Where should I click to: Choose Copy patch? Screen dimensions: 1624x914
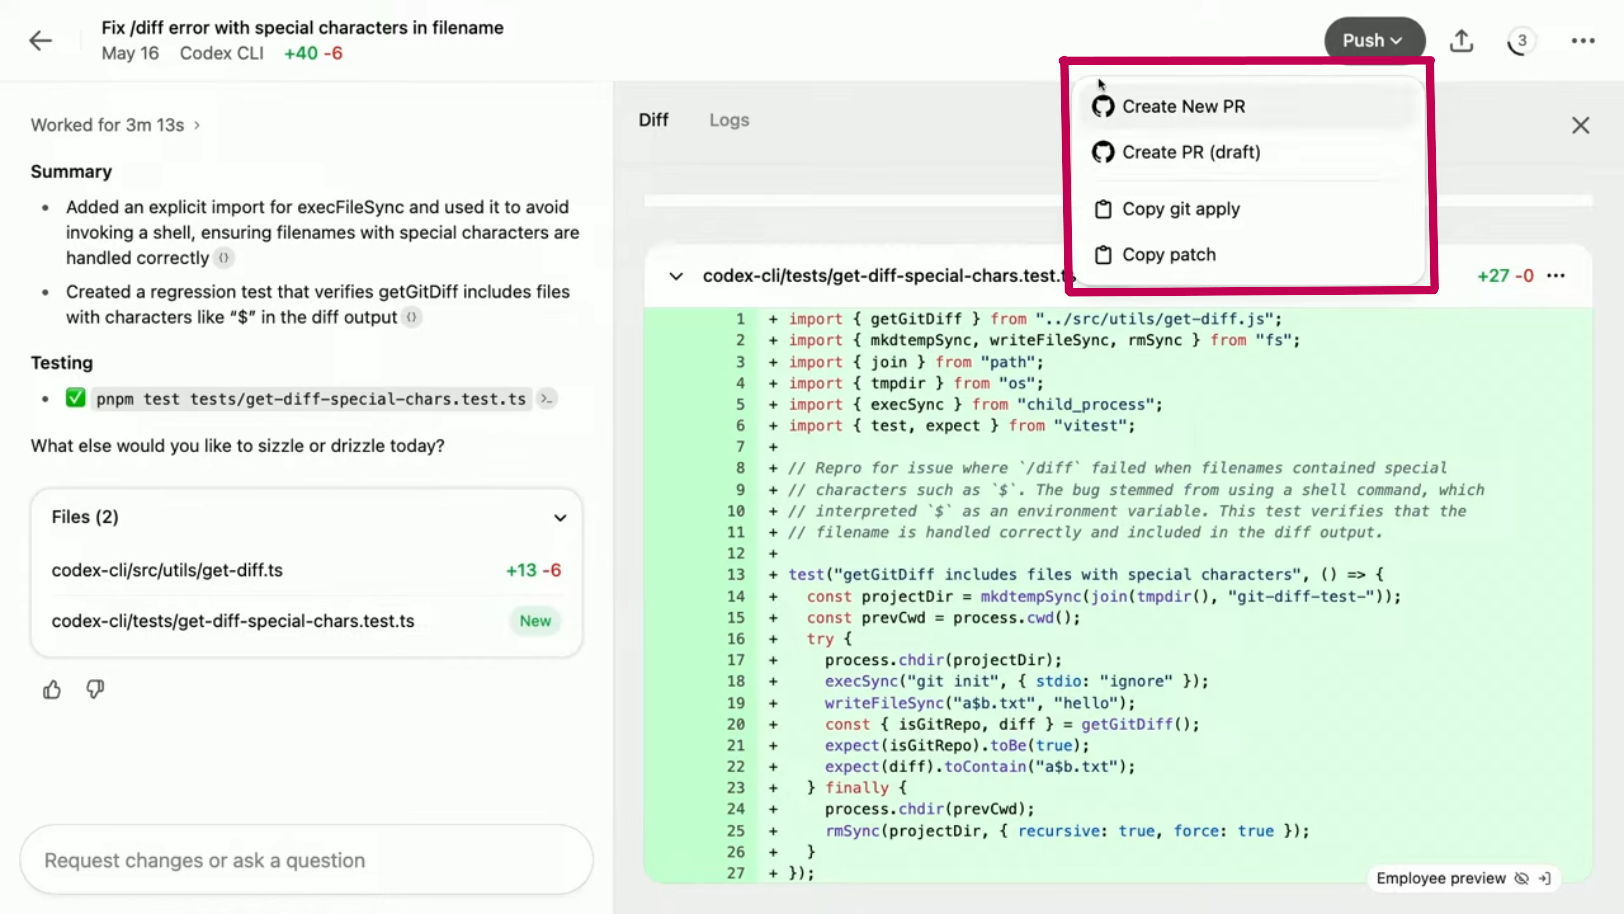click(x=1248, y=255)
